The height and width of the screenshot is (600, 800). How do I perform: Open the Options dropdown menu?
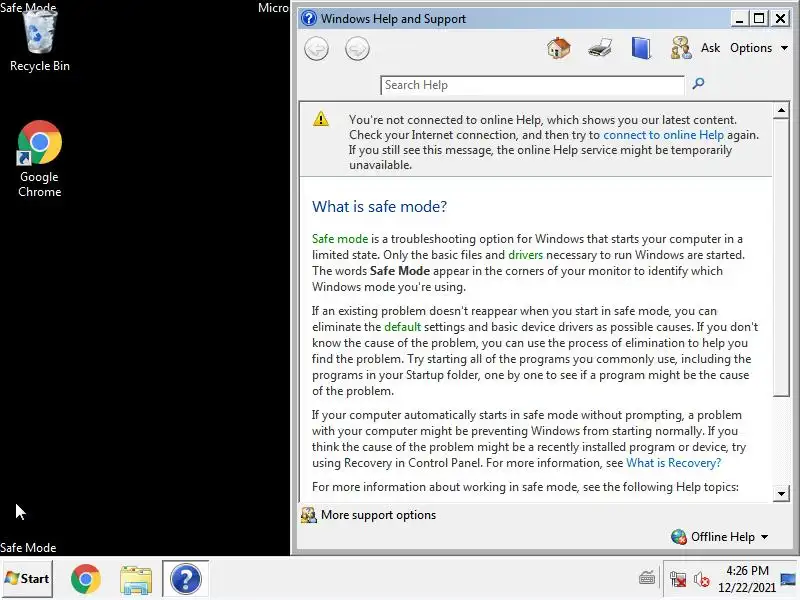(x=759, y=48)
